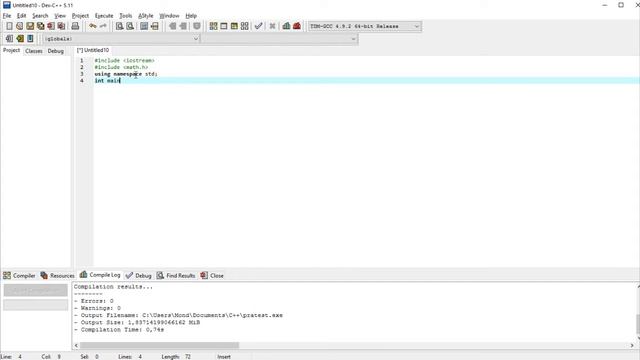Click the Toggle bookmarks icon
This screenshot has height=360, width=640.
20,39
